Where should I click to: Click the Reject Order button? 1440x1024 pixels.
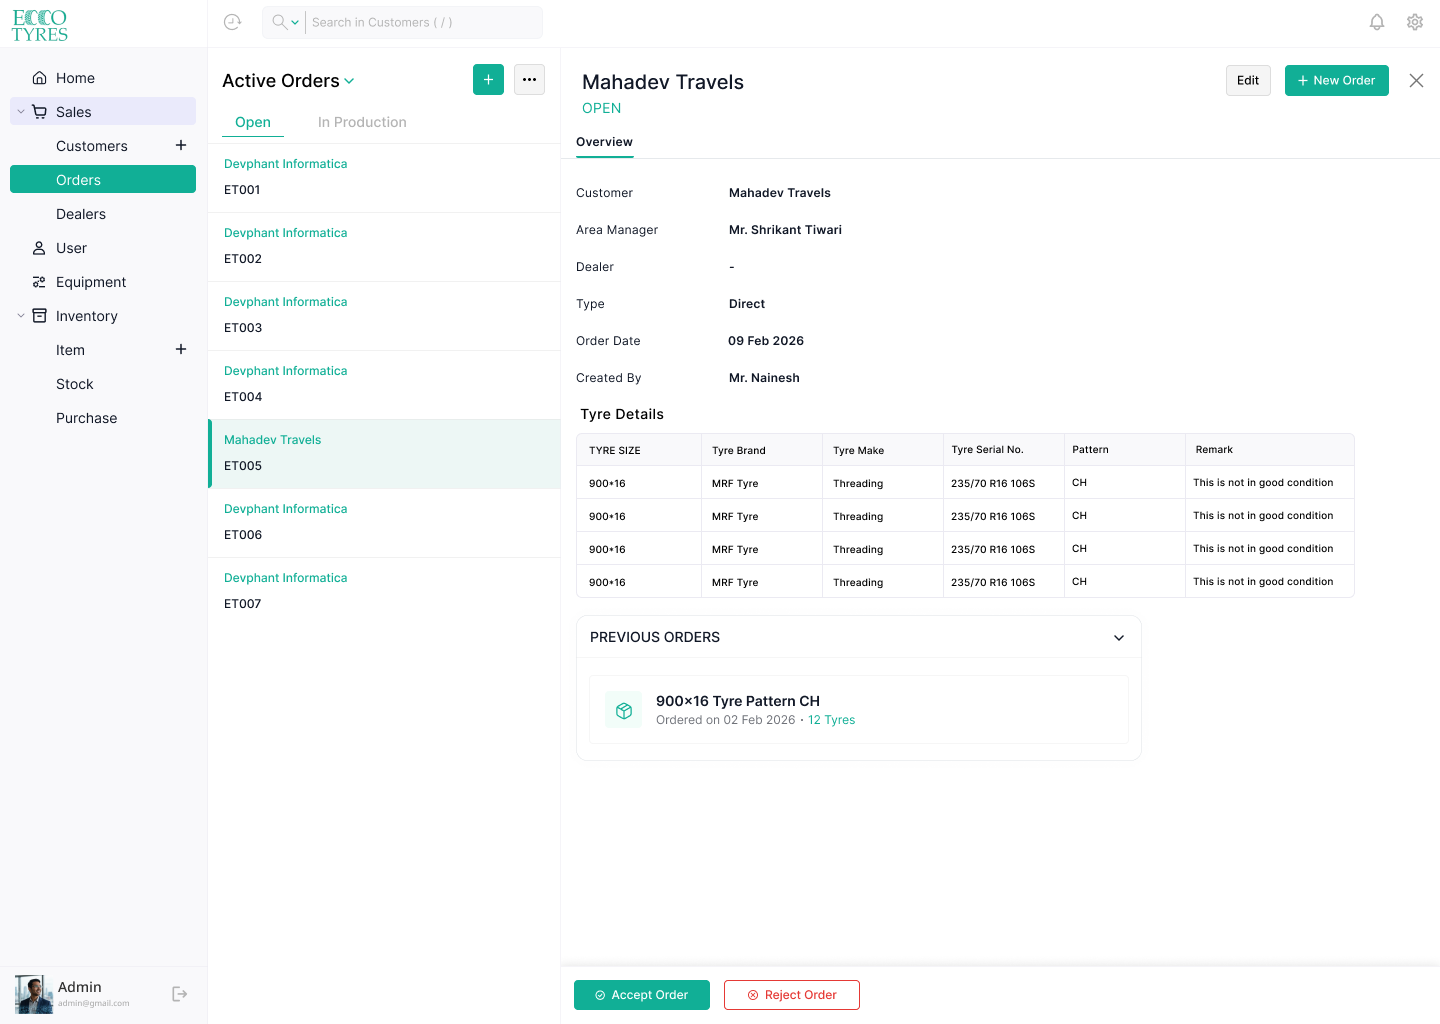(x=792, y=995)
